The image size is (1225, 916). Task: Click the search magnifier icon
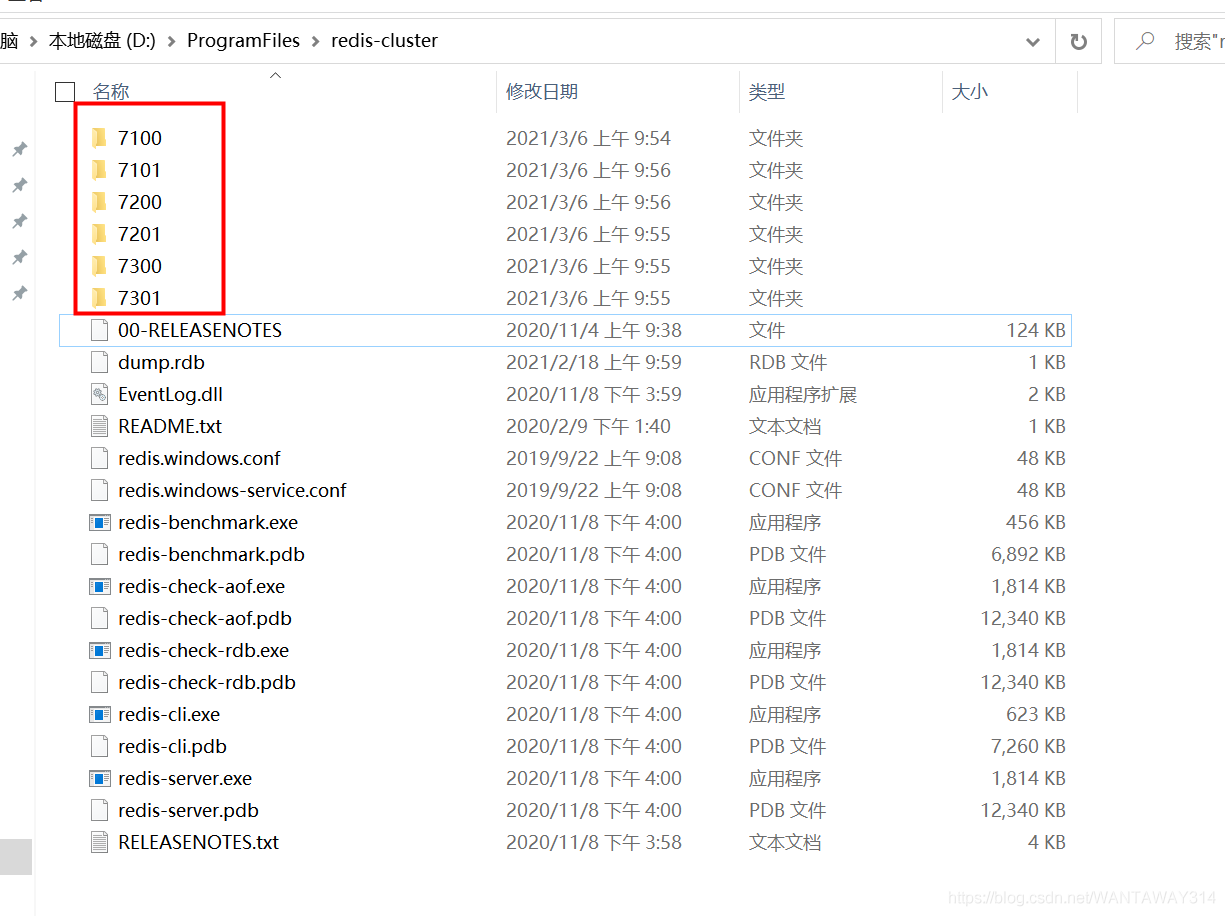[x=1146, y=41]
